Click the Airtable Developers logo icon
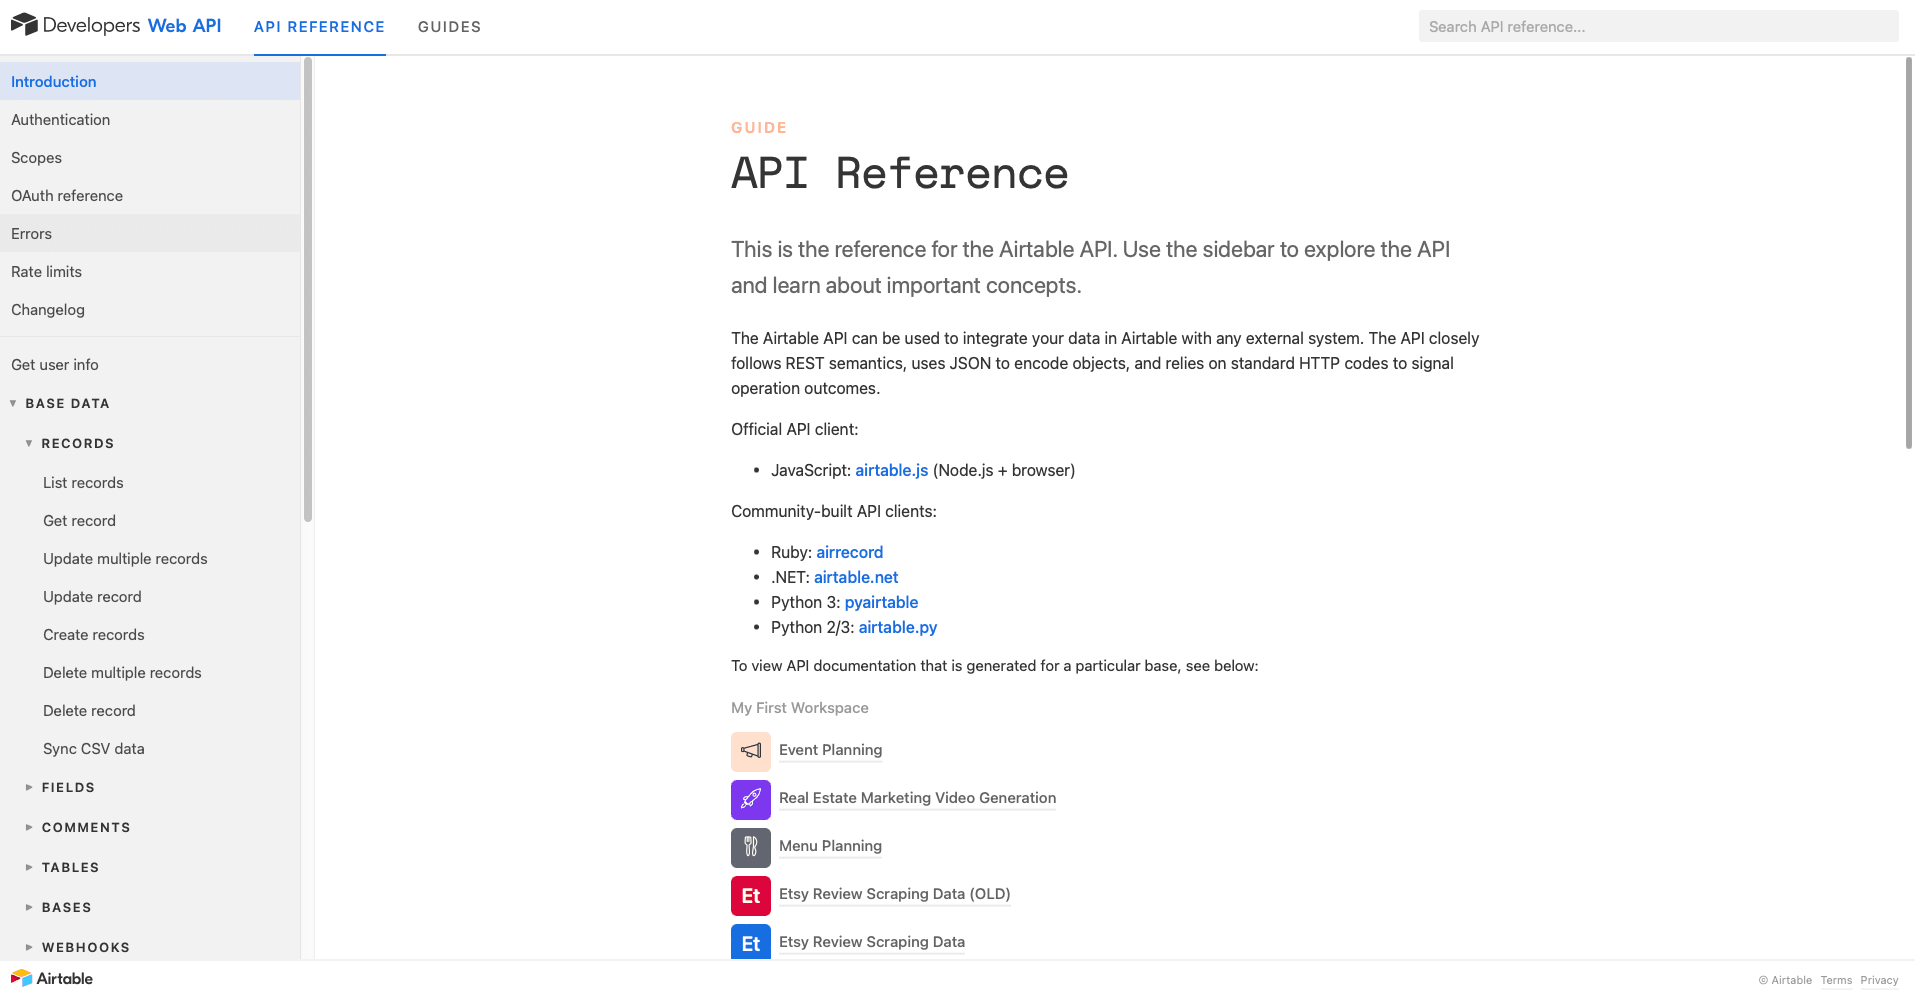This screenshot has height=998, width=1915. (24, 25)
